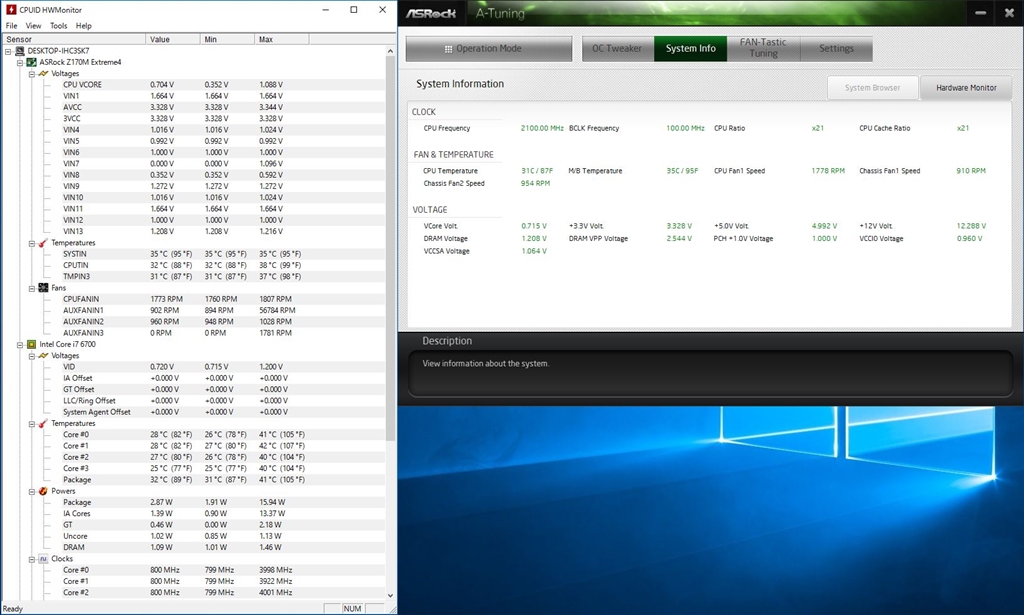Collapse the CPU Temperatures tree node
Screen dimensions: 1024x615
coord(31,424)
